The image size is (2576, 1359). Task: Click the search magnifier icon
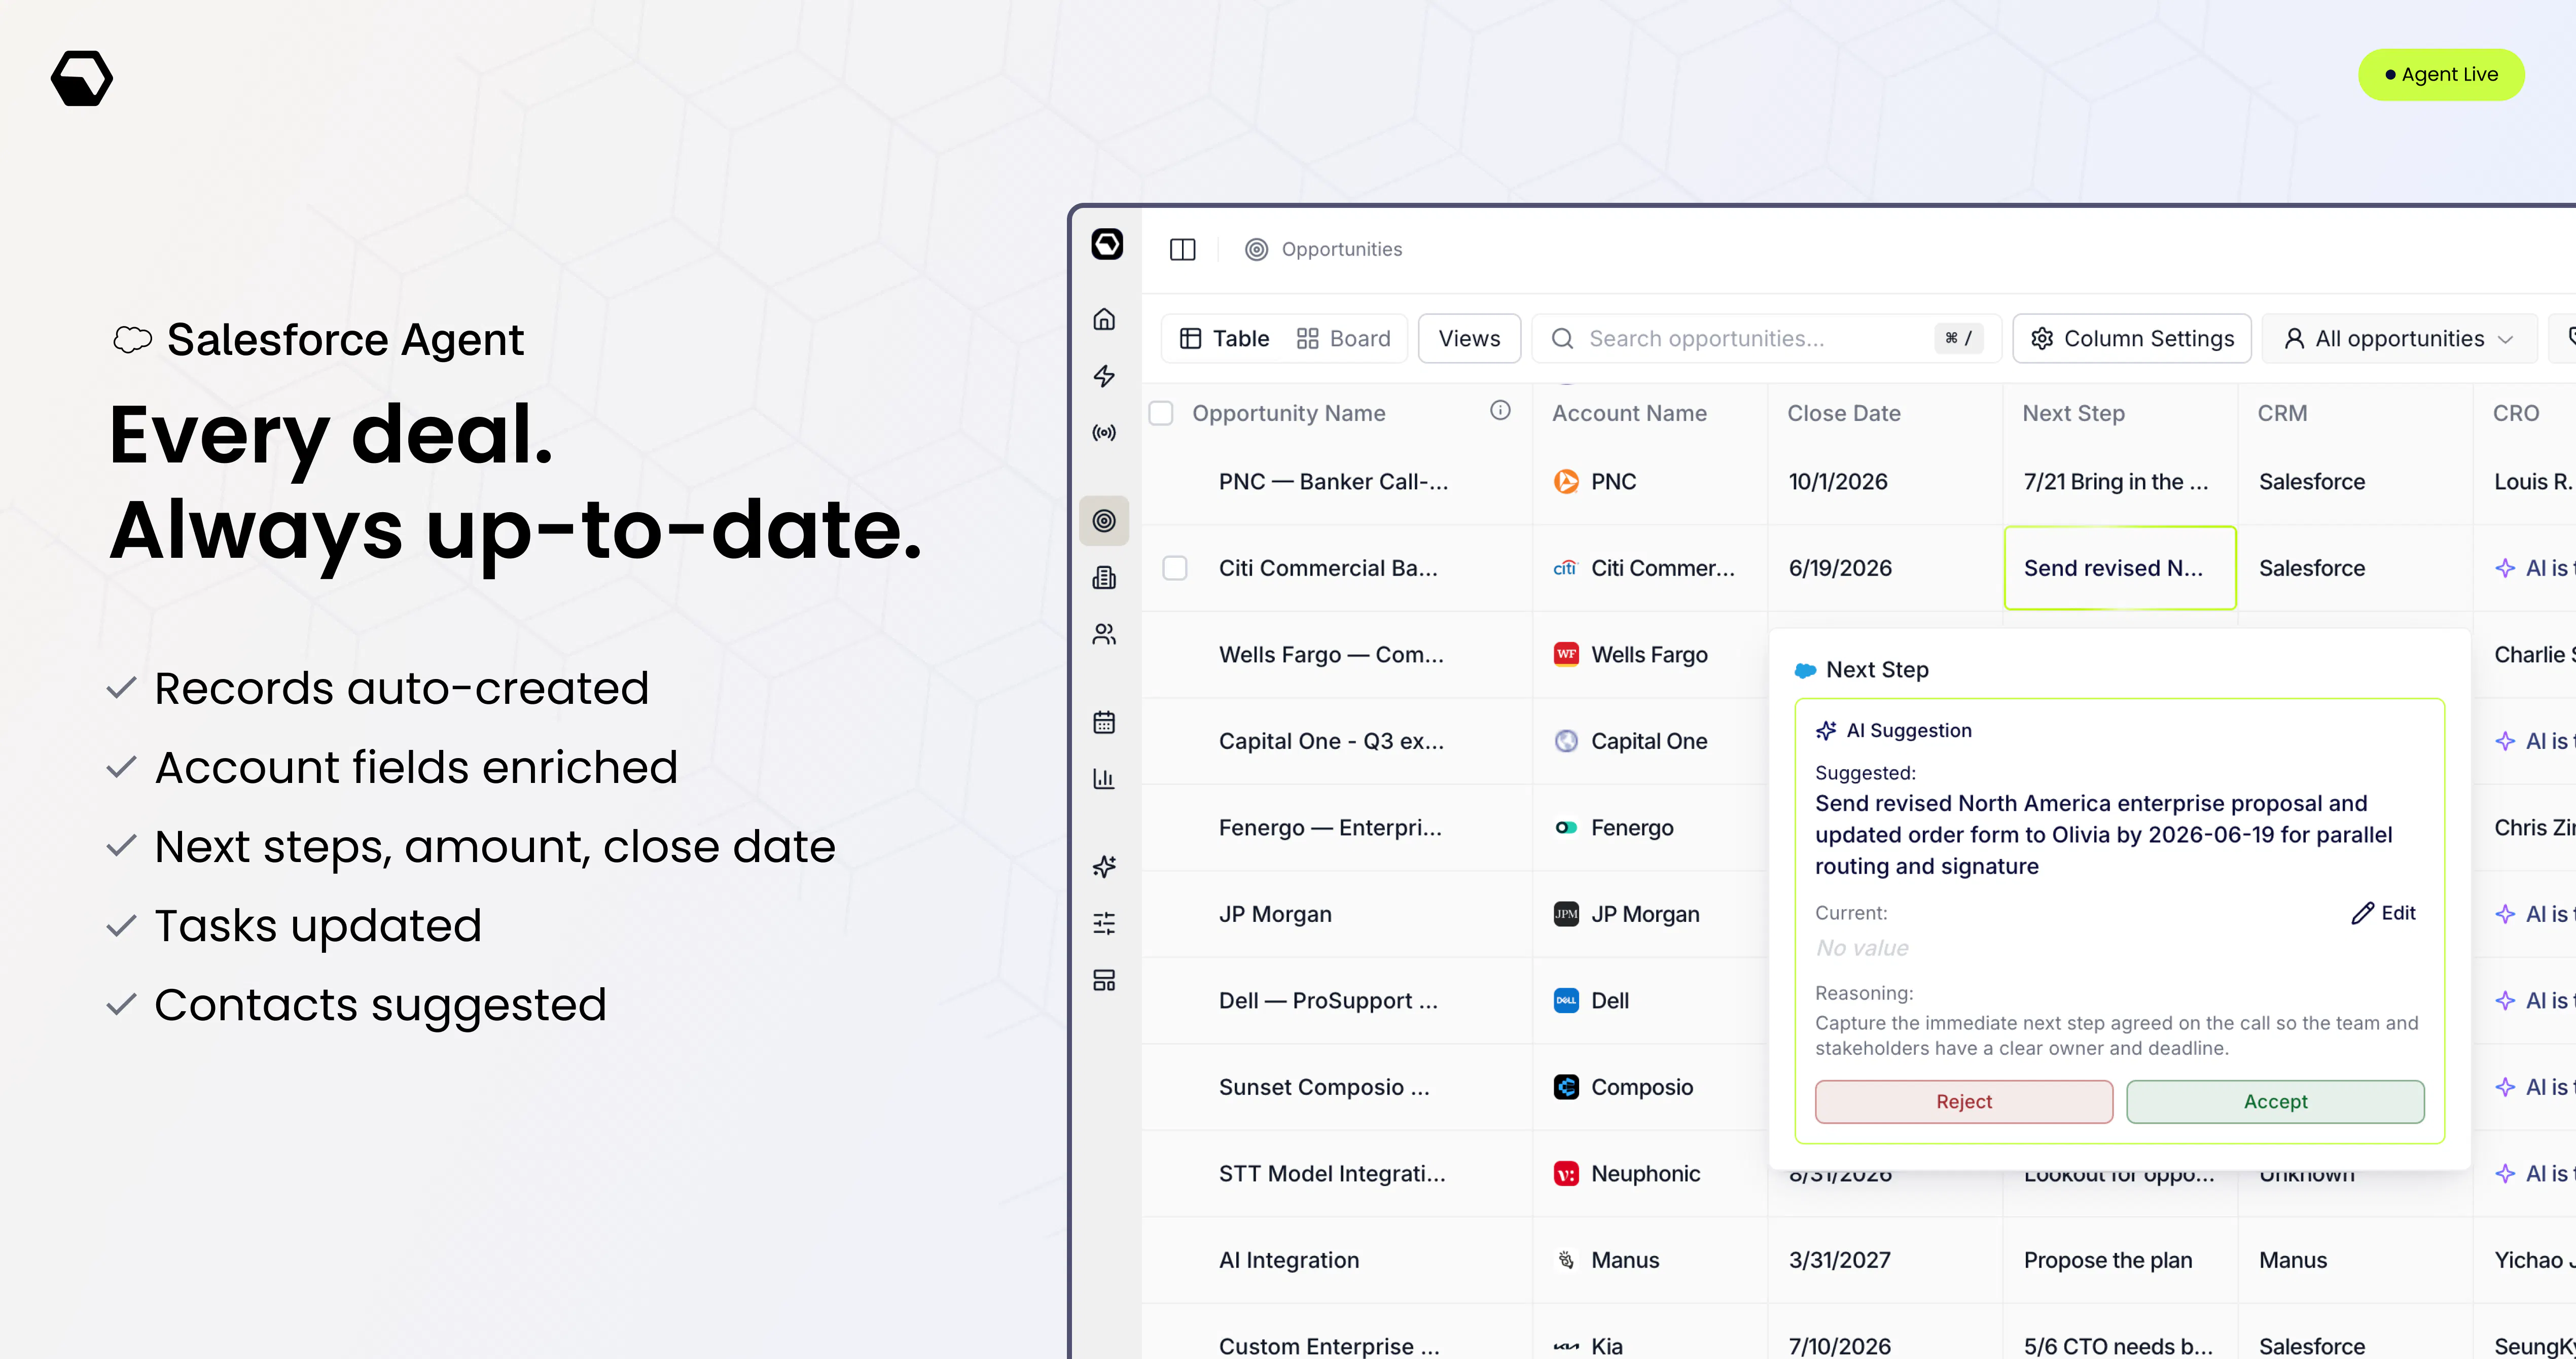(x=1562, y=339)
